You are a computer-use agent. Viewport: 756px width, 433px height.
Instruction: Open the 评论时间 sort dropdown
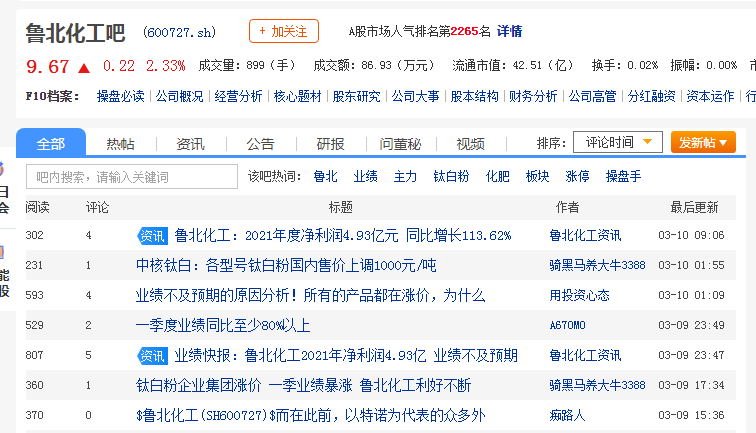click(617, 143)
